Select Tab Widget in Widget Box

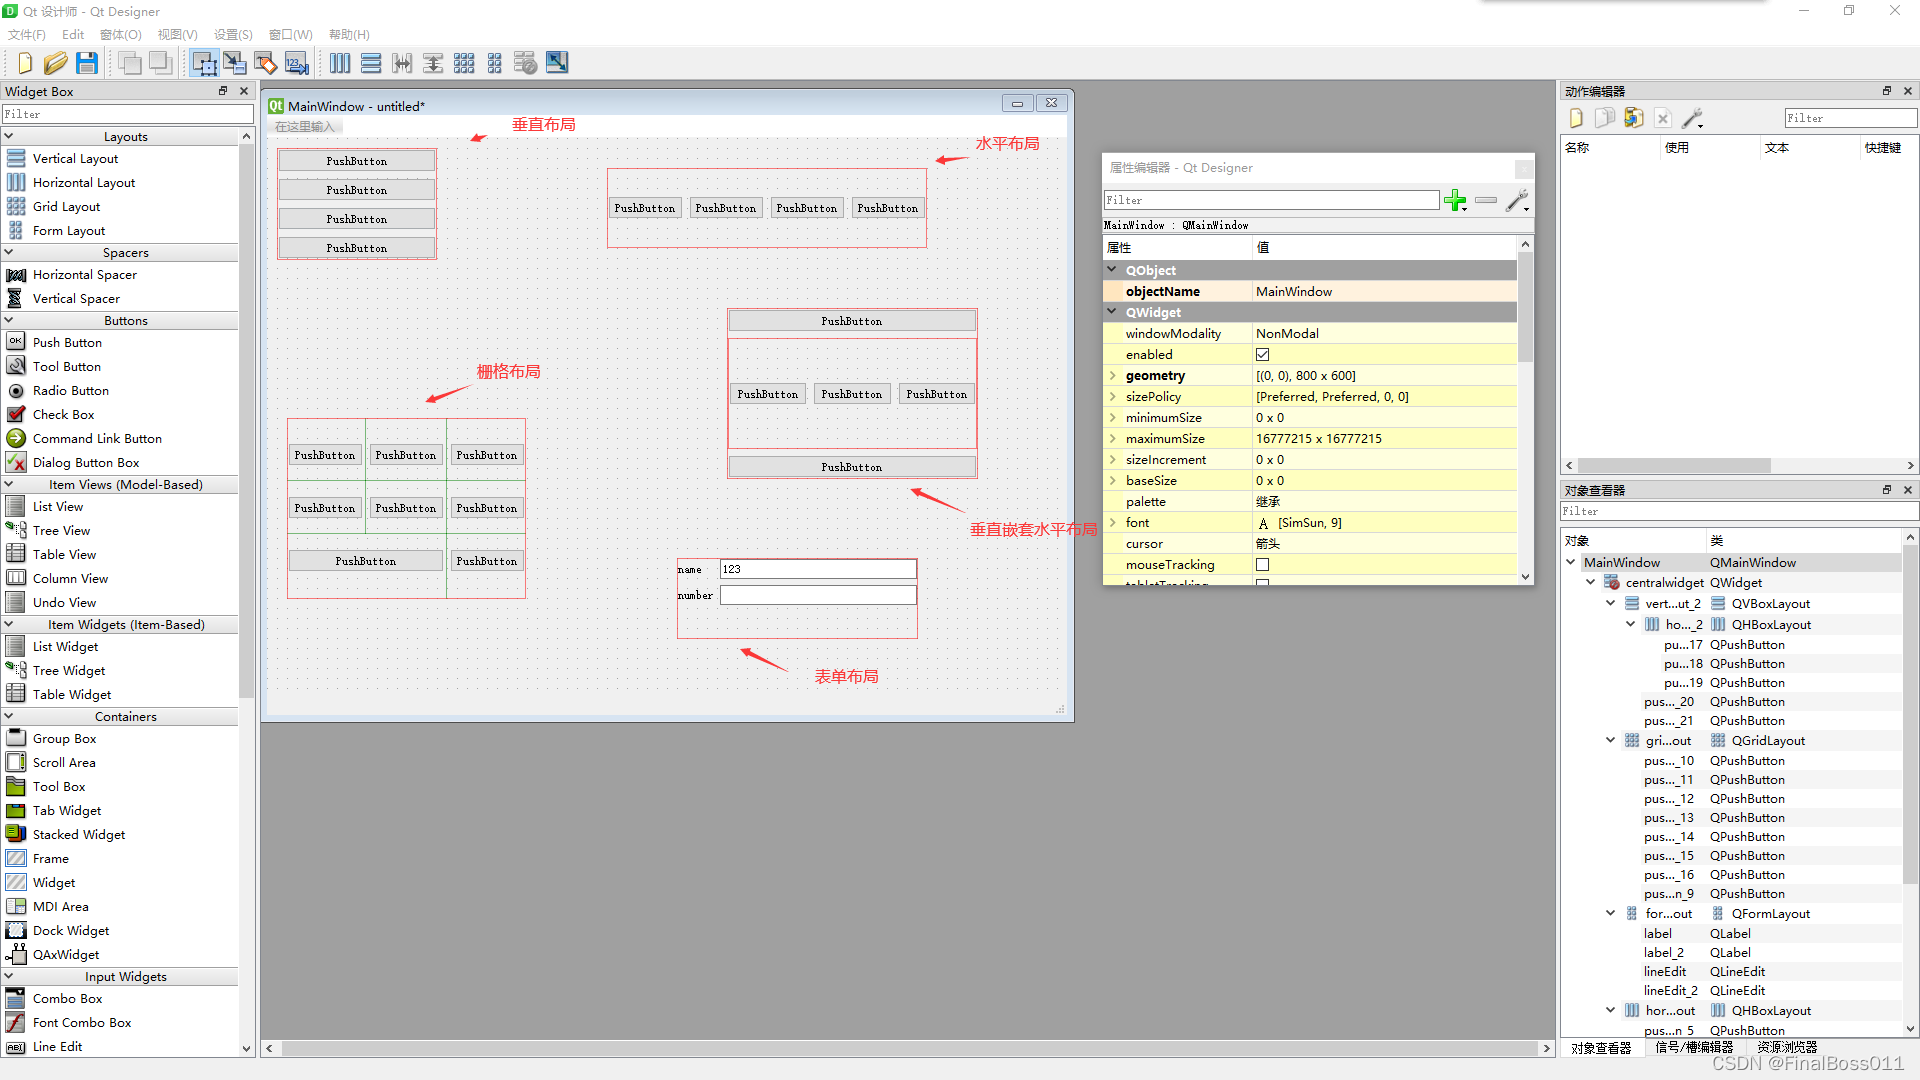click(66, 810)
